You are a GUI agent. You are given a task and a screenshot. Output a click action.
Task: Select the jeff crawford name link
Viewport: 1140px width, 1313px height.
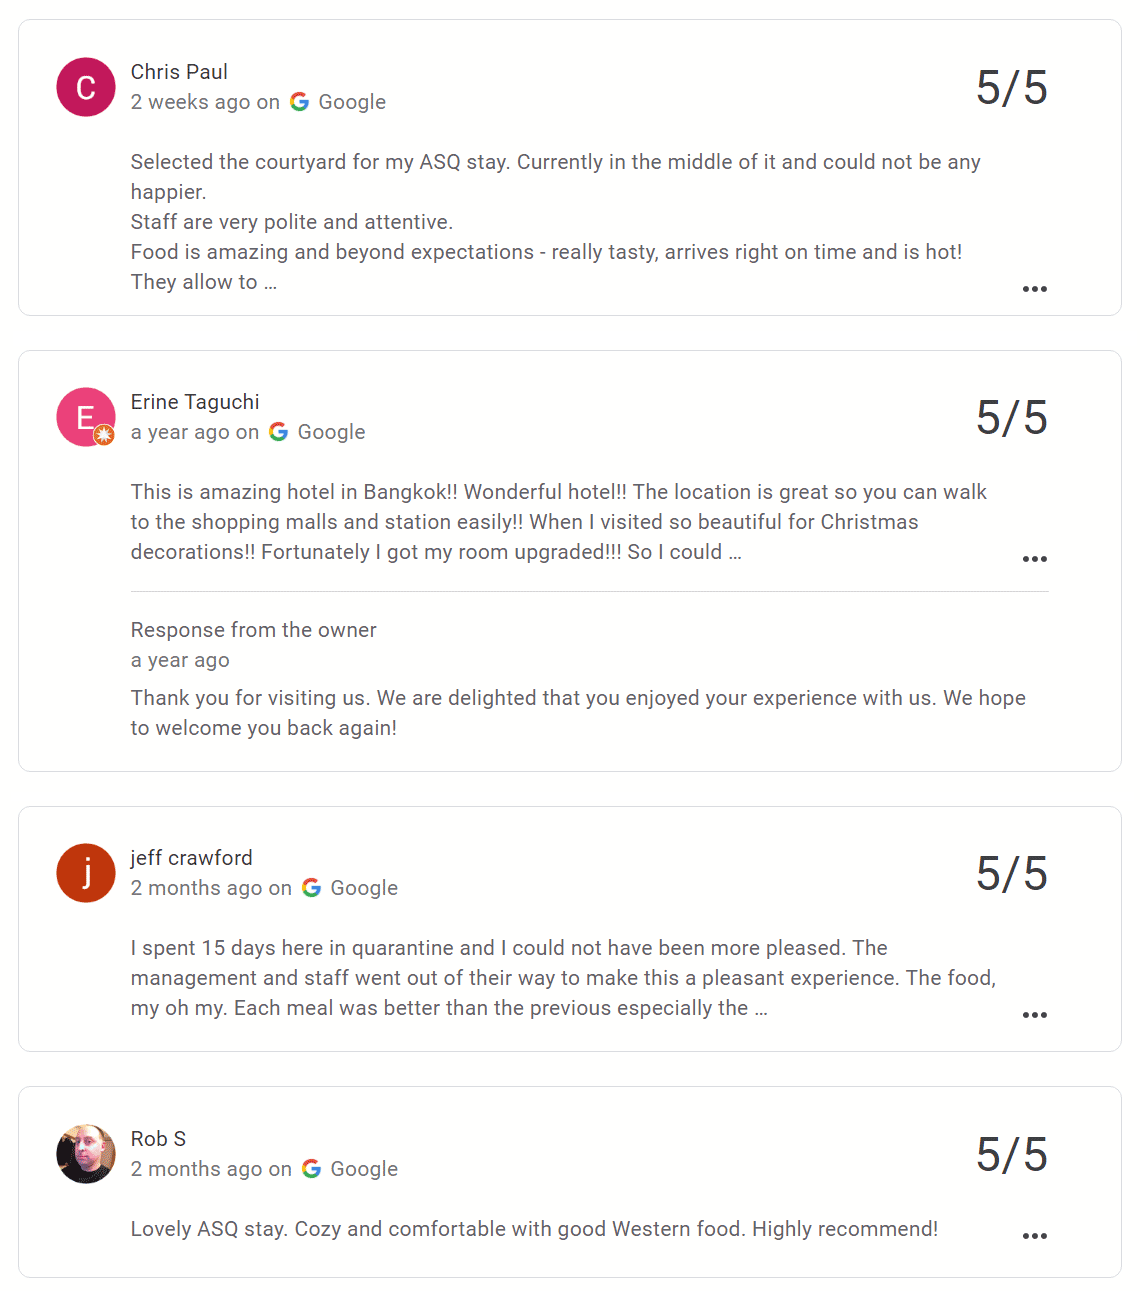(x=192, y=858)
